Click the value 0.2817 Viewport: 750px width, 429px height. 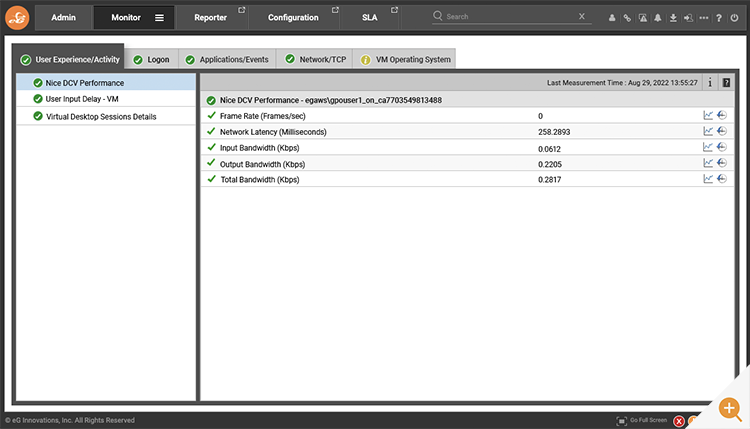550,179
